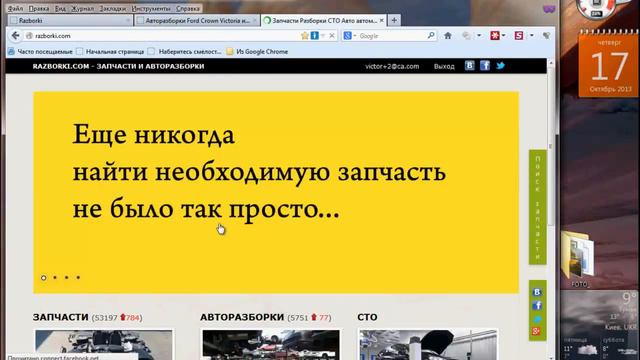
Task: Click the calendar gadget showing 17
Action: tap(609, 64)
